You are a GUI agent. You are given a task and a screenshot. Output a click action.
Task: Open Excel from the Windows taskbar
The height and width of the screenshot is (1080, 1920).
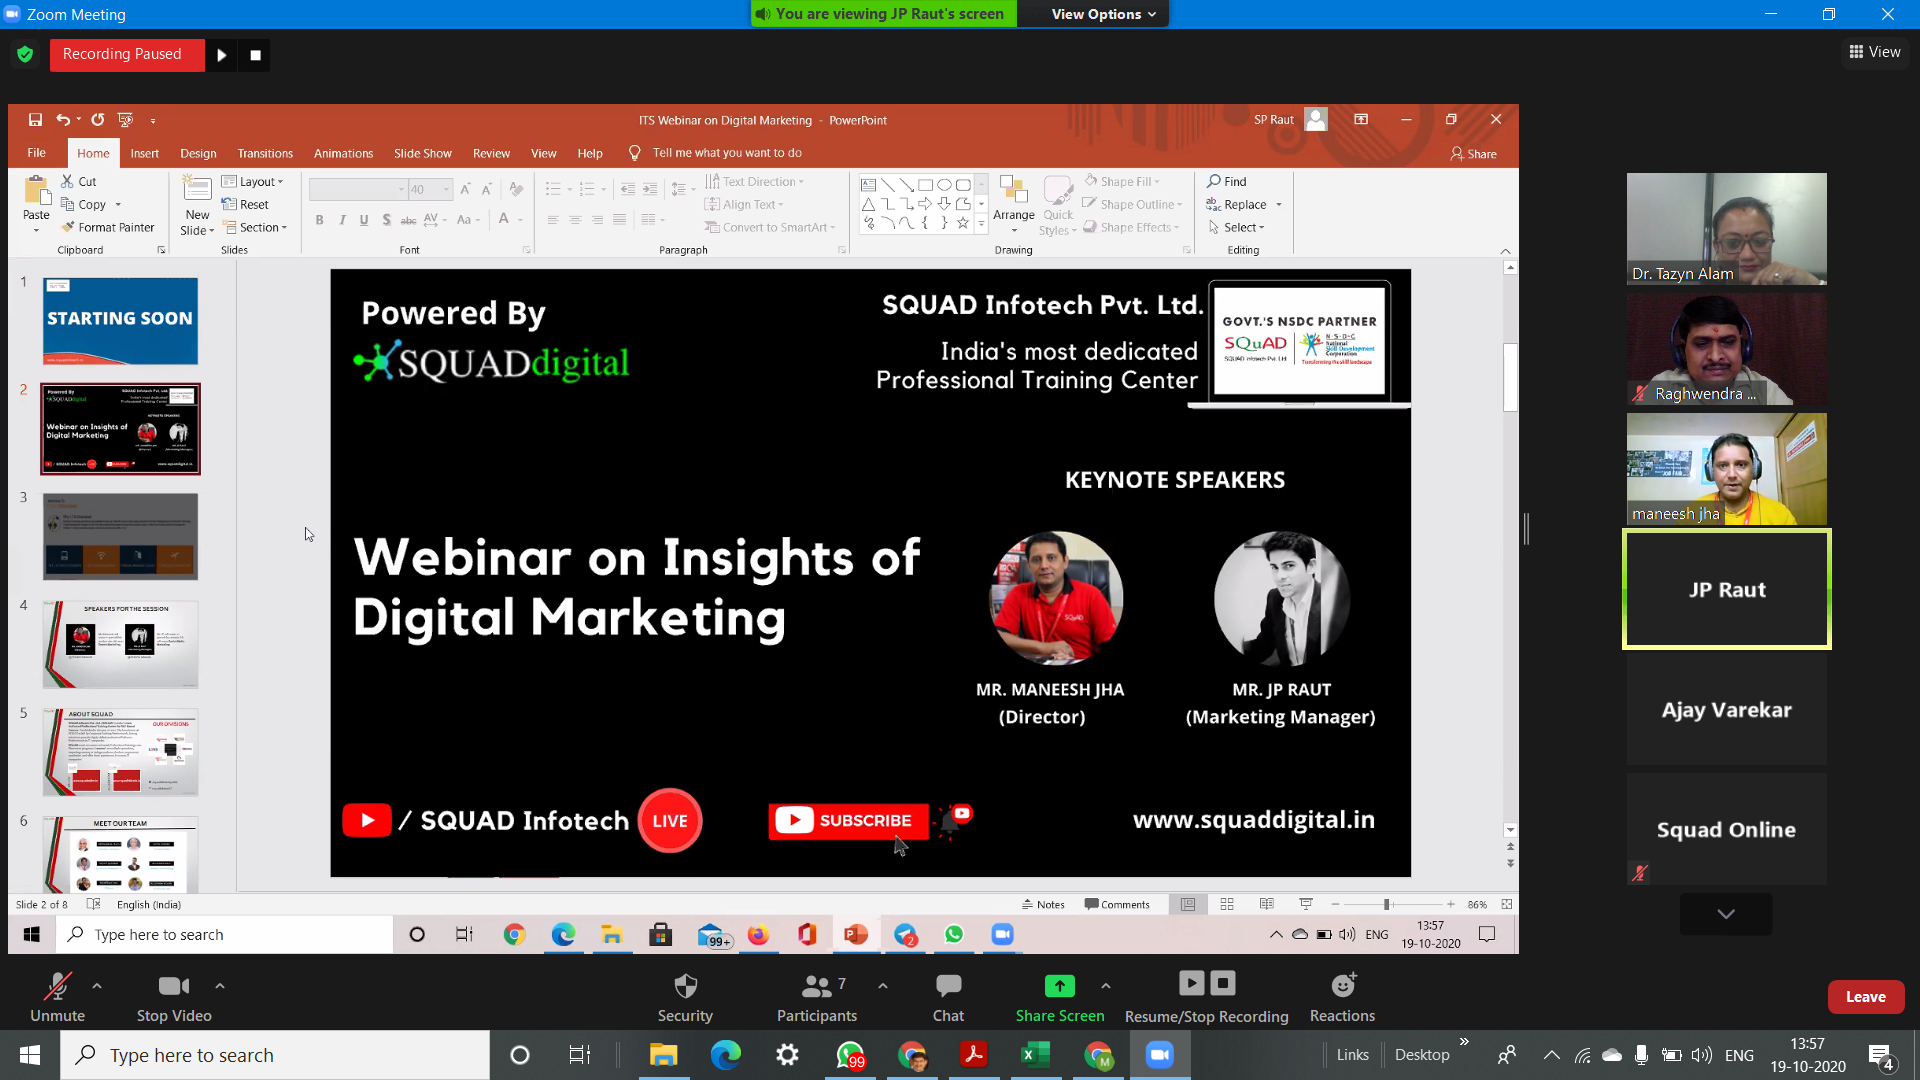click(x=1035, y=1055)
